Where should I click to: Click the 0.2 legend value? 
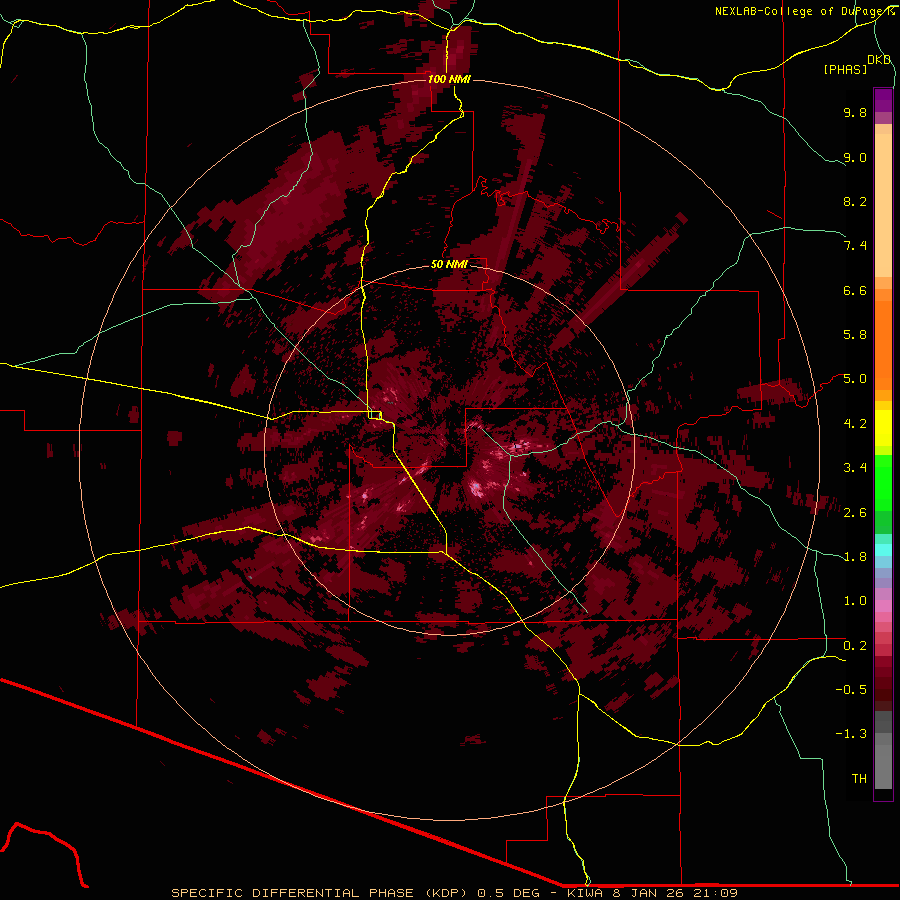coord(855,646)
